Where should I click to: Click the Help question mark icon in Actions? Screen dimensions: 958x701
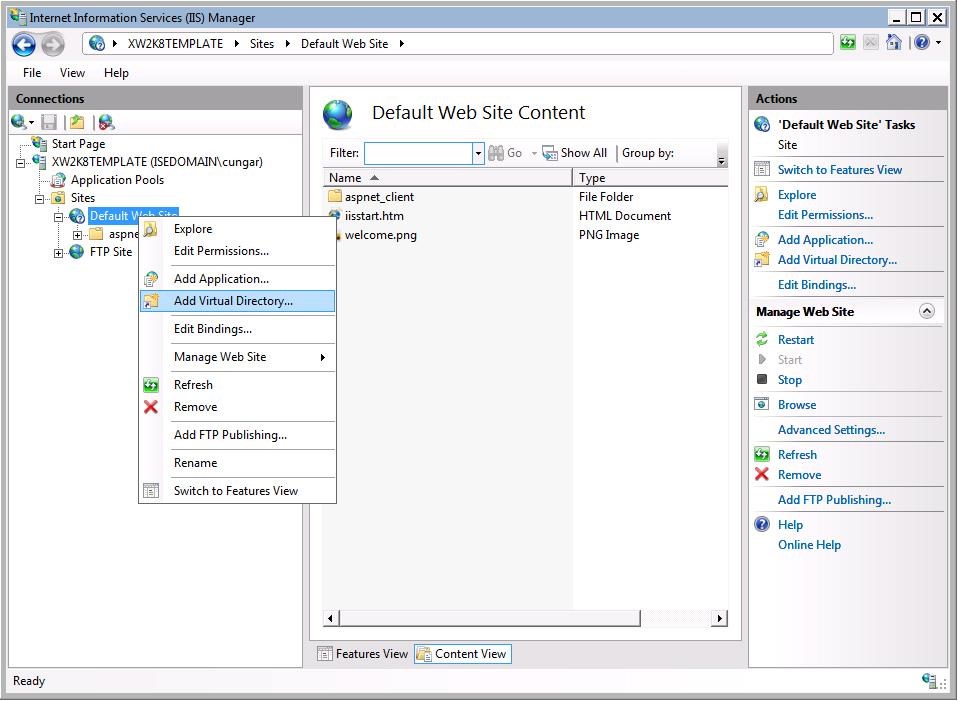tap(762, 525)
